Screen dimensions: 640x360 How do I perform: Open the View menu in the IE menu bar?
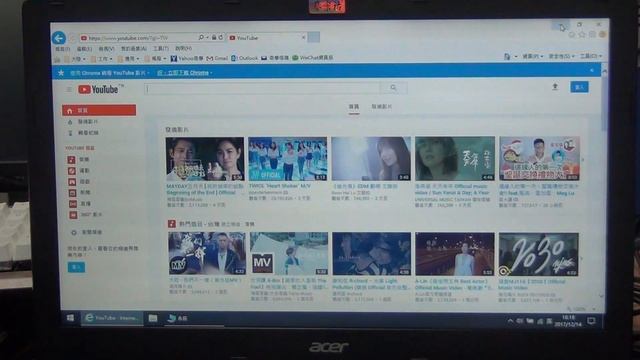(106, 49)
